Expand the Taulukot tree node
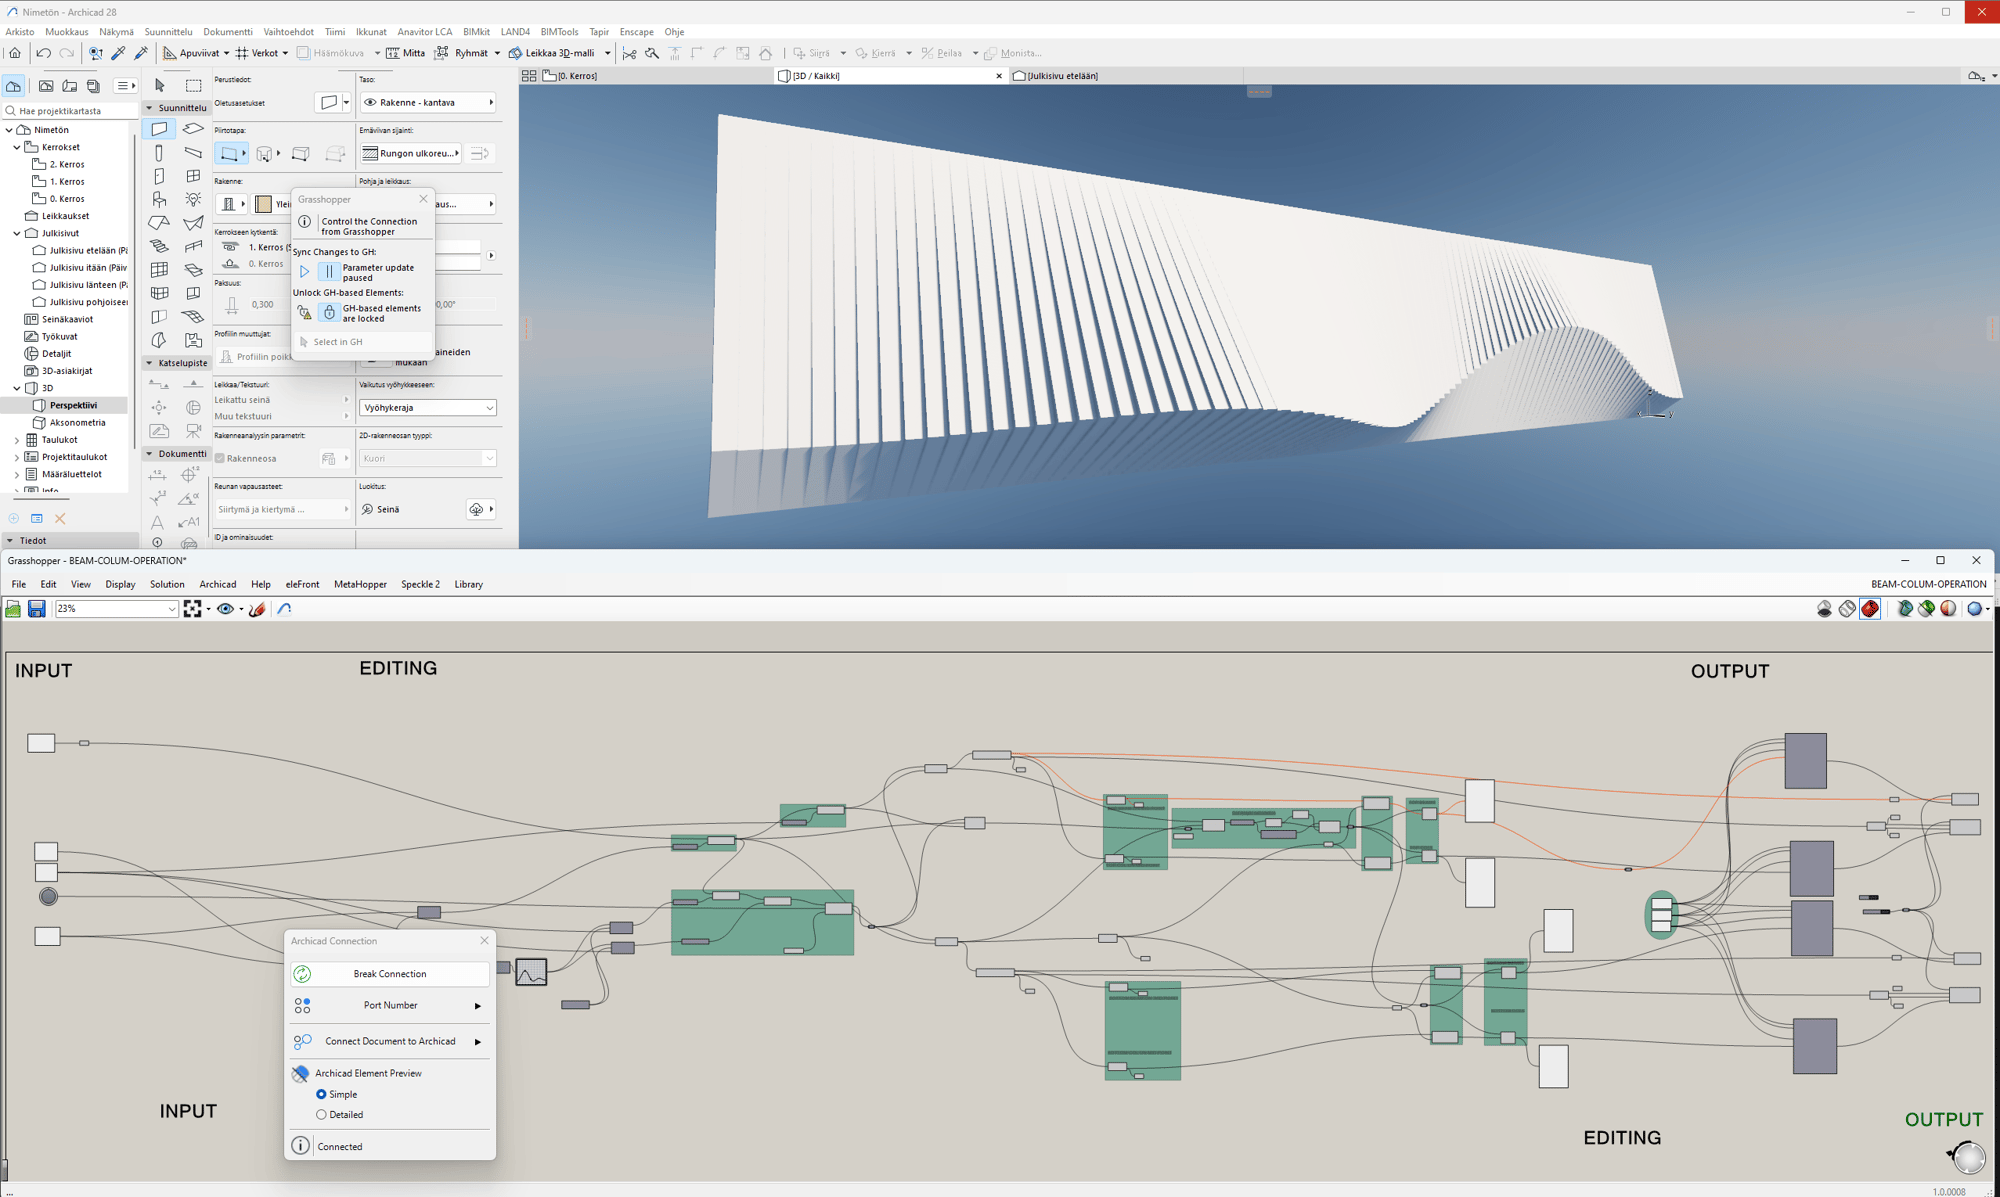The image size is (2000, 1197). (x=17, y=440)
